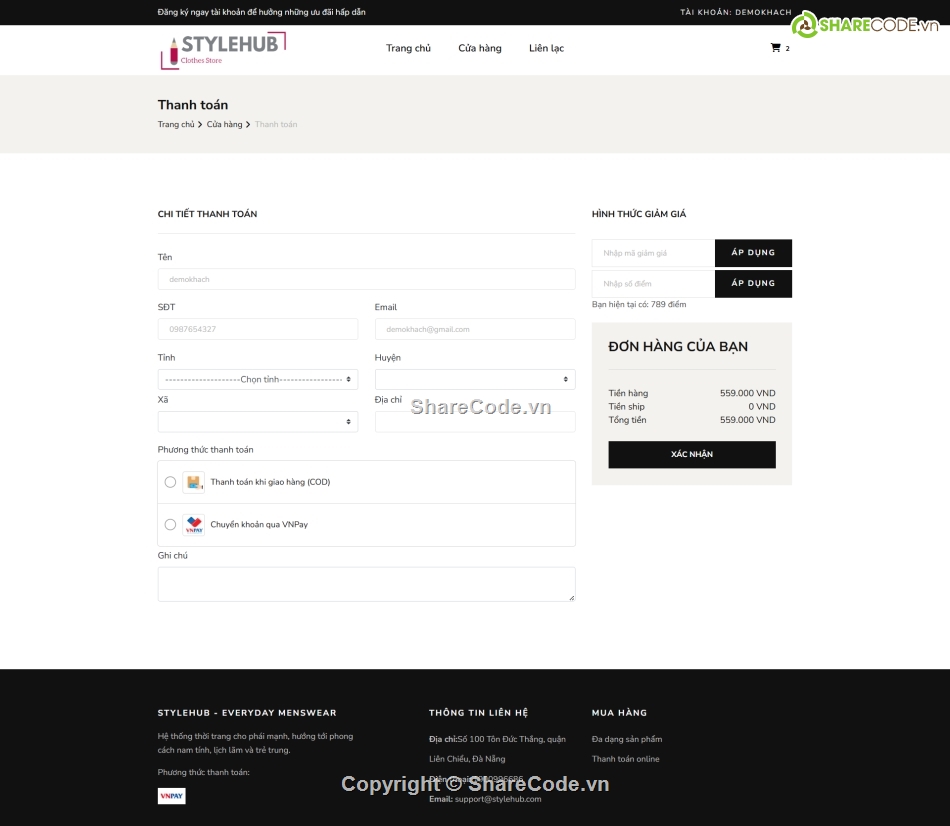Viewport: 950px width, 826px height.
Task: Go to Trang chủ in the navigation menu
Action: pos(408,48)
